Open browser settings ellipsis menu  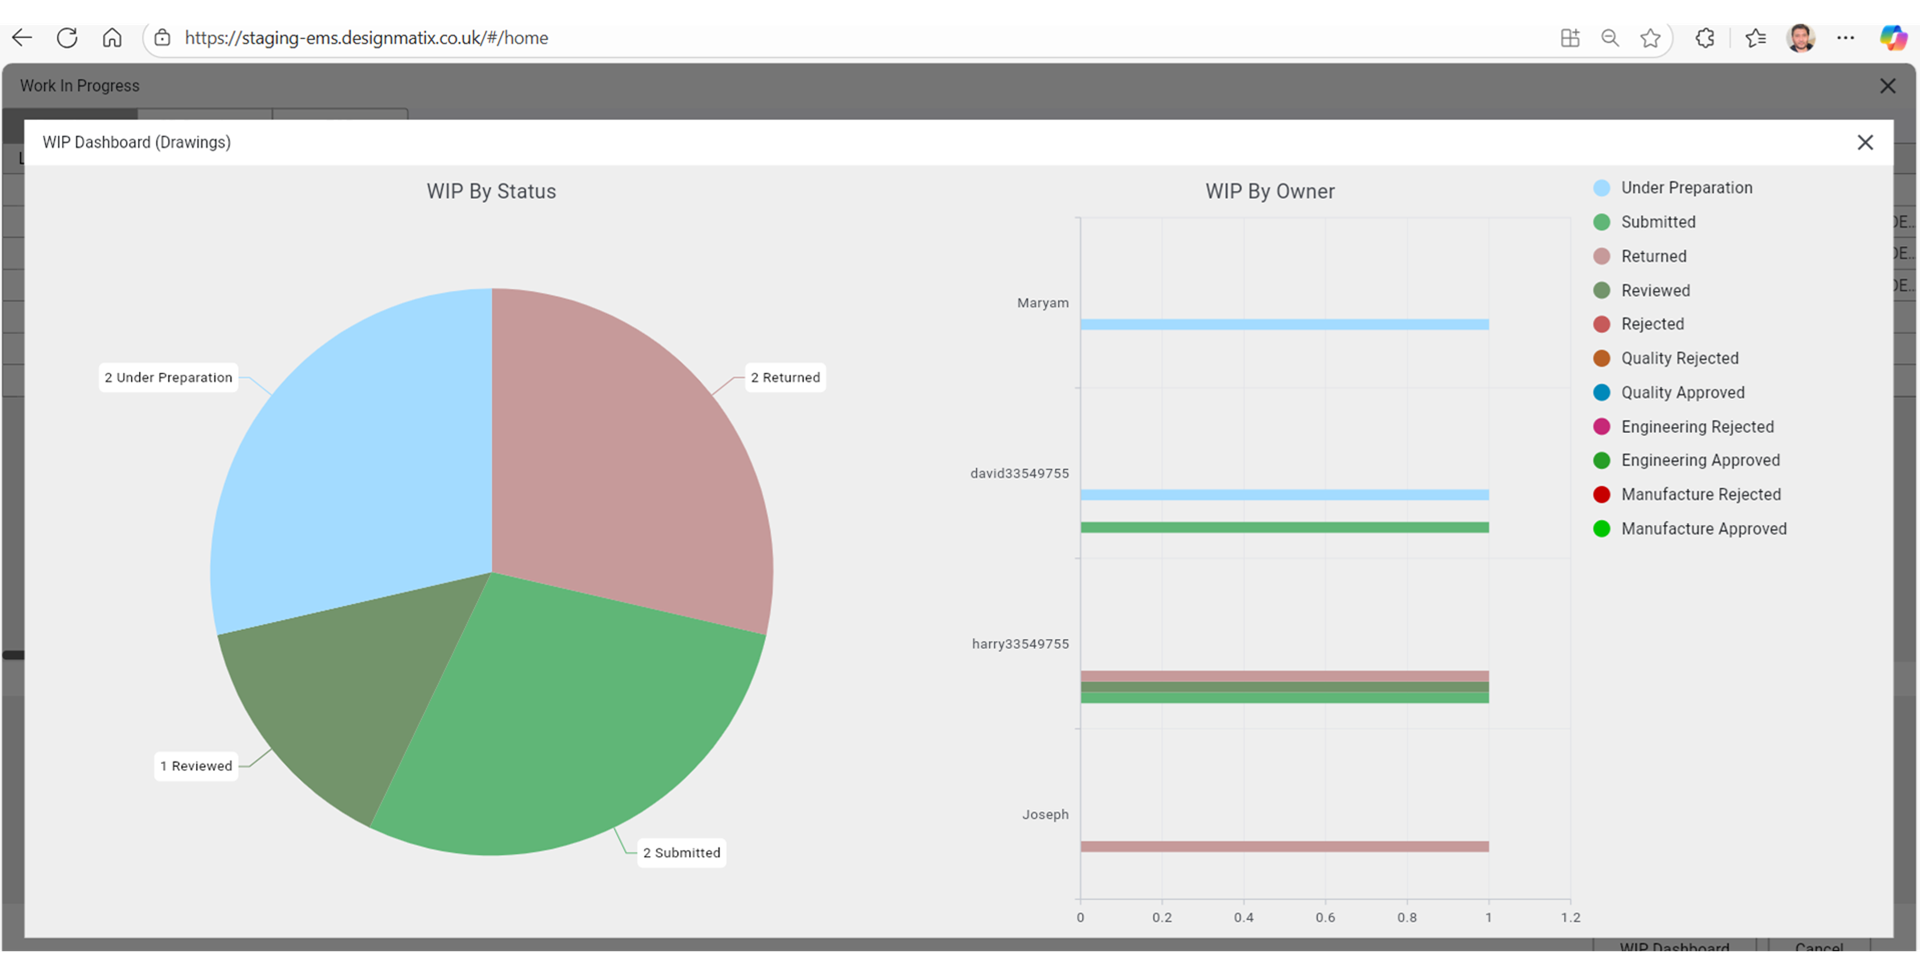1846,38
